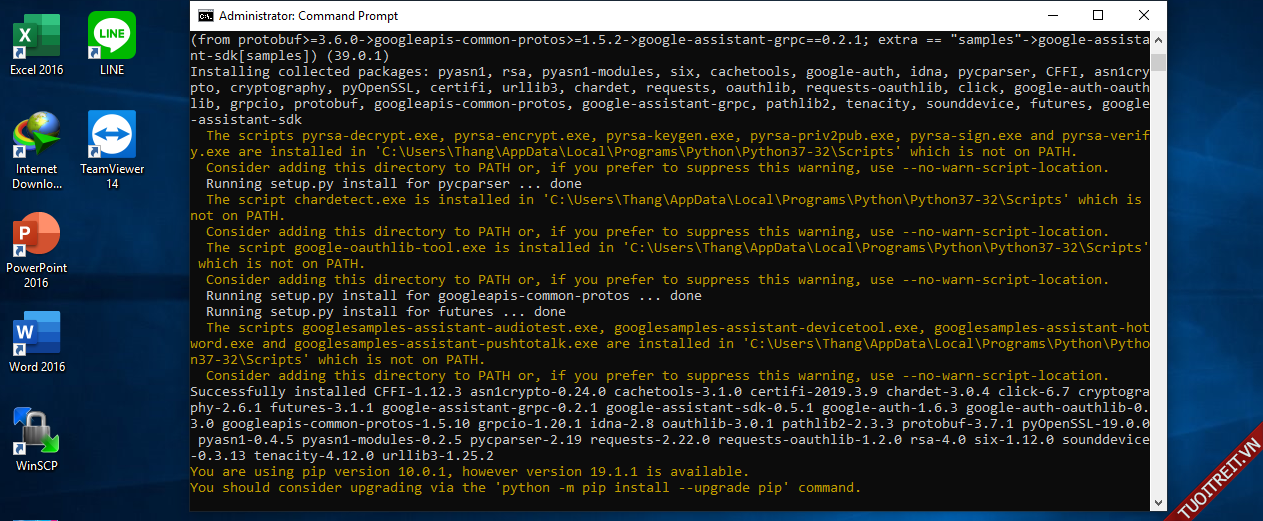Click the console scrollbar up arrow

(1158, 40)
